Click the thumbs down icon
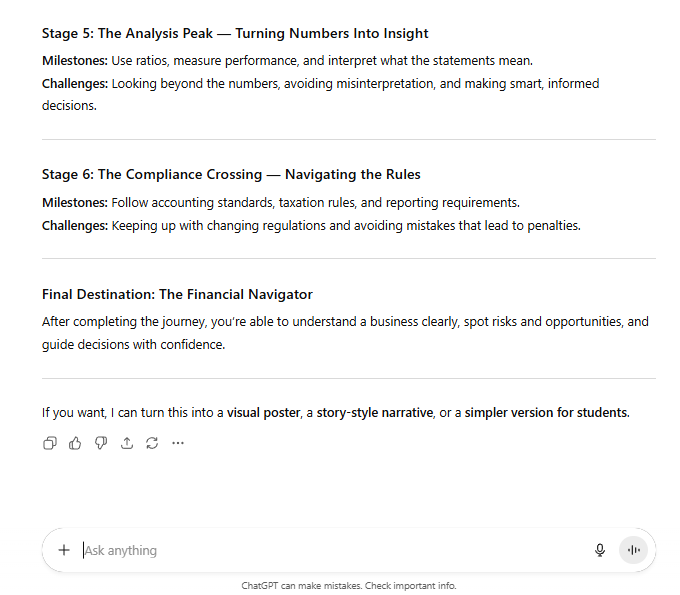Viewport: 680px width, 595px height. point(101,443)
